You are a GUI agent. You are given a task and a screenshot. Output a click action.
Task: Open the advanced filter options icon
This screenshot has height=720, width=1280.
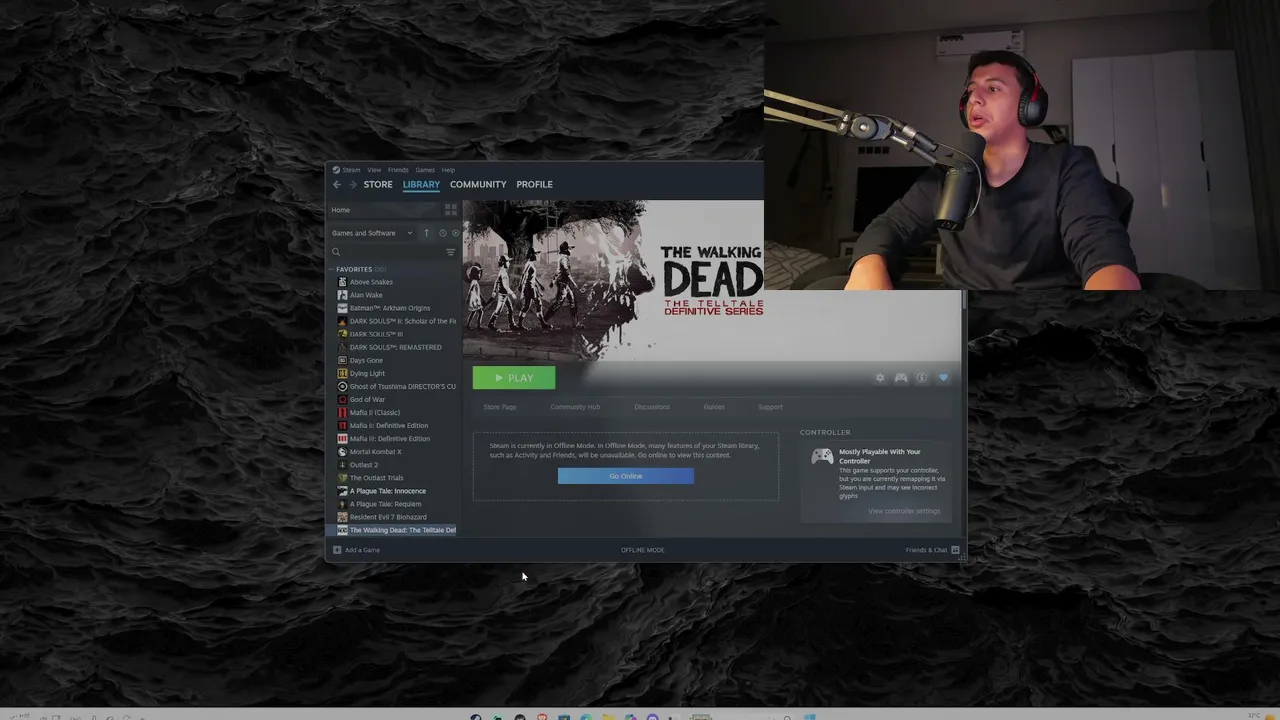point(451,252)
